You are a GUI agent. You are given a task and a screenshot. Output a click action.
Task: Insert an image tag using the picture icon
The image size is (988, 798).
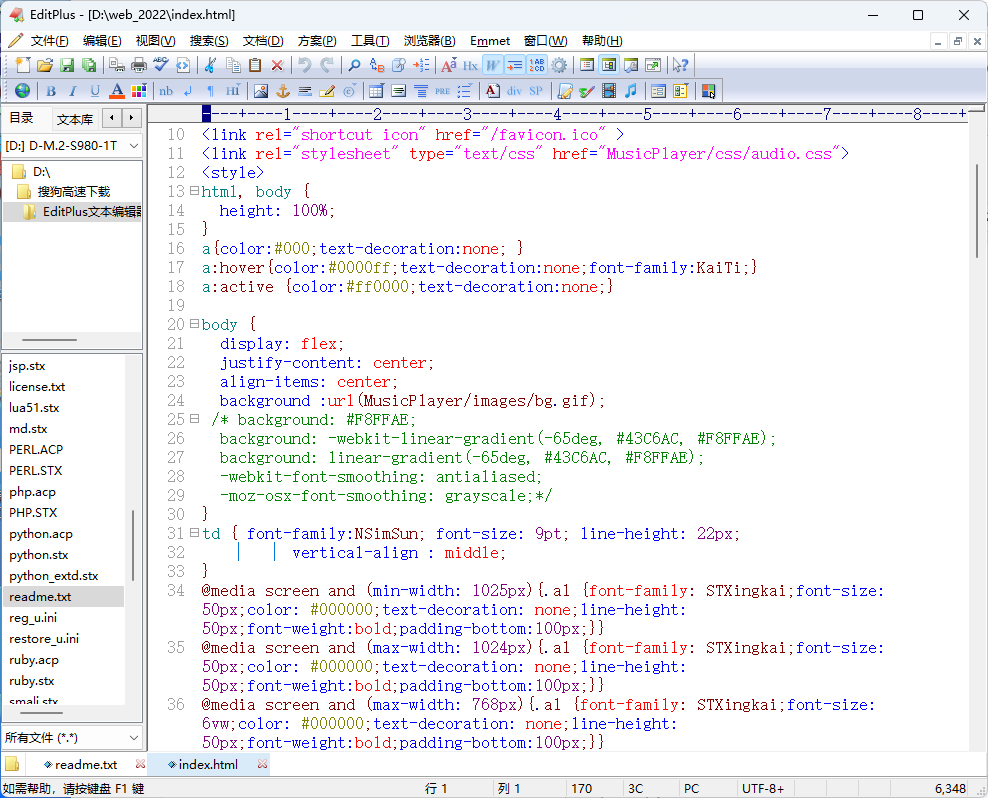coord(261,91)
